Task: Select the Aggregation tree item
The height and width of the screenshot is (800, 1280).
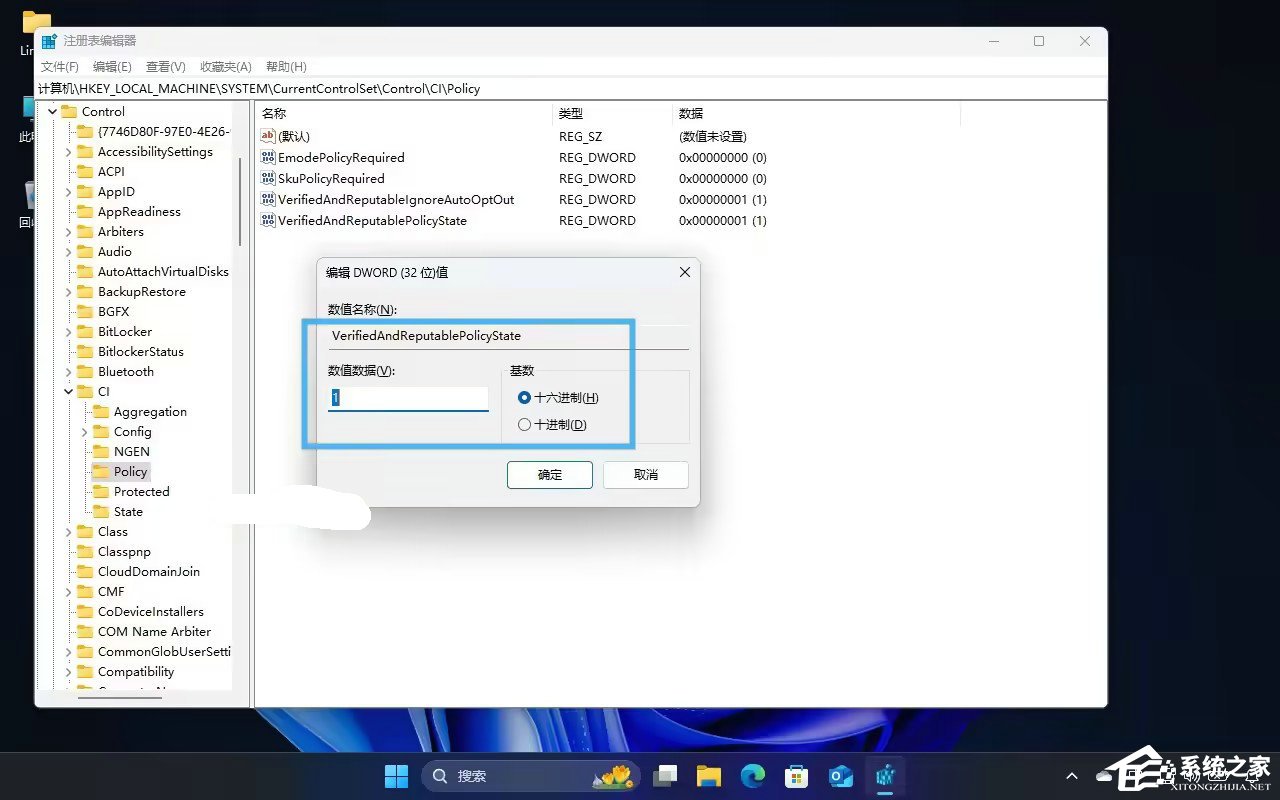Action: (x=150, y=411)
